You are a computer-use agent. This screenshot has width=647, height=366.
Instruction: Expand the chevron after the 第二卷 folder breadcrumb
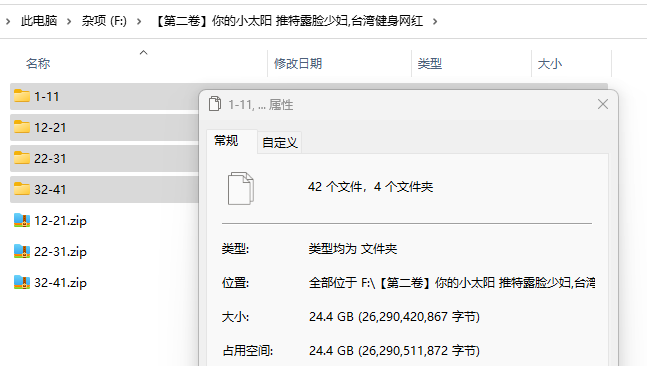(x=435, y=21)
